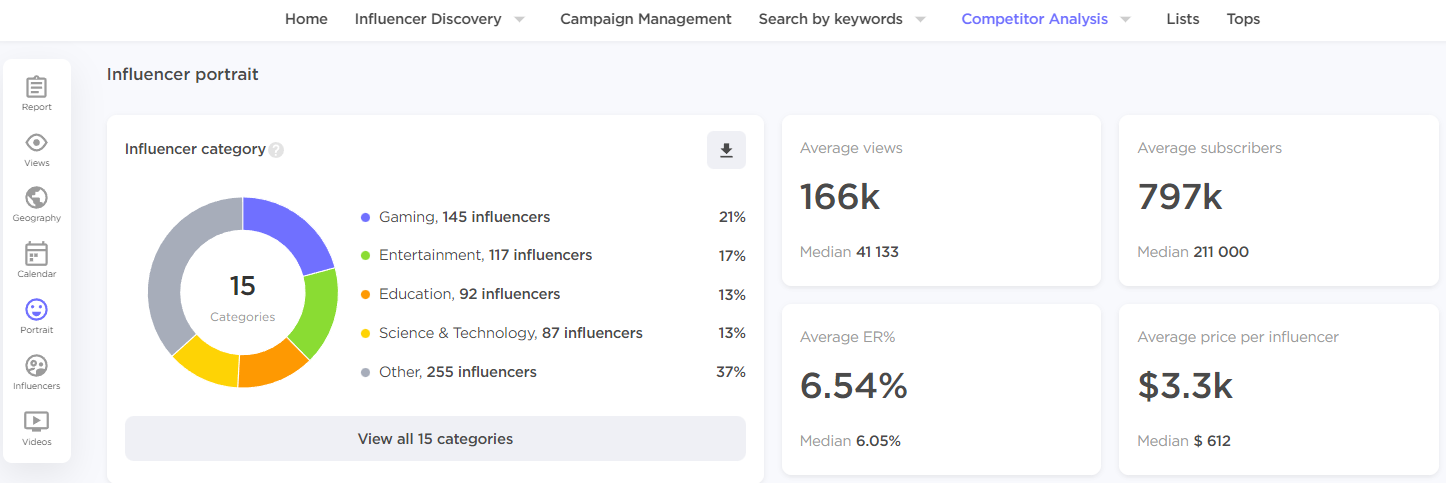
Task: Go to Views section in sidebar
Action: click(x=36, y=149)
